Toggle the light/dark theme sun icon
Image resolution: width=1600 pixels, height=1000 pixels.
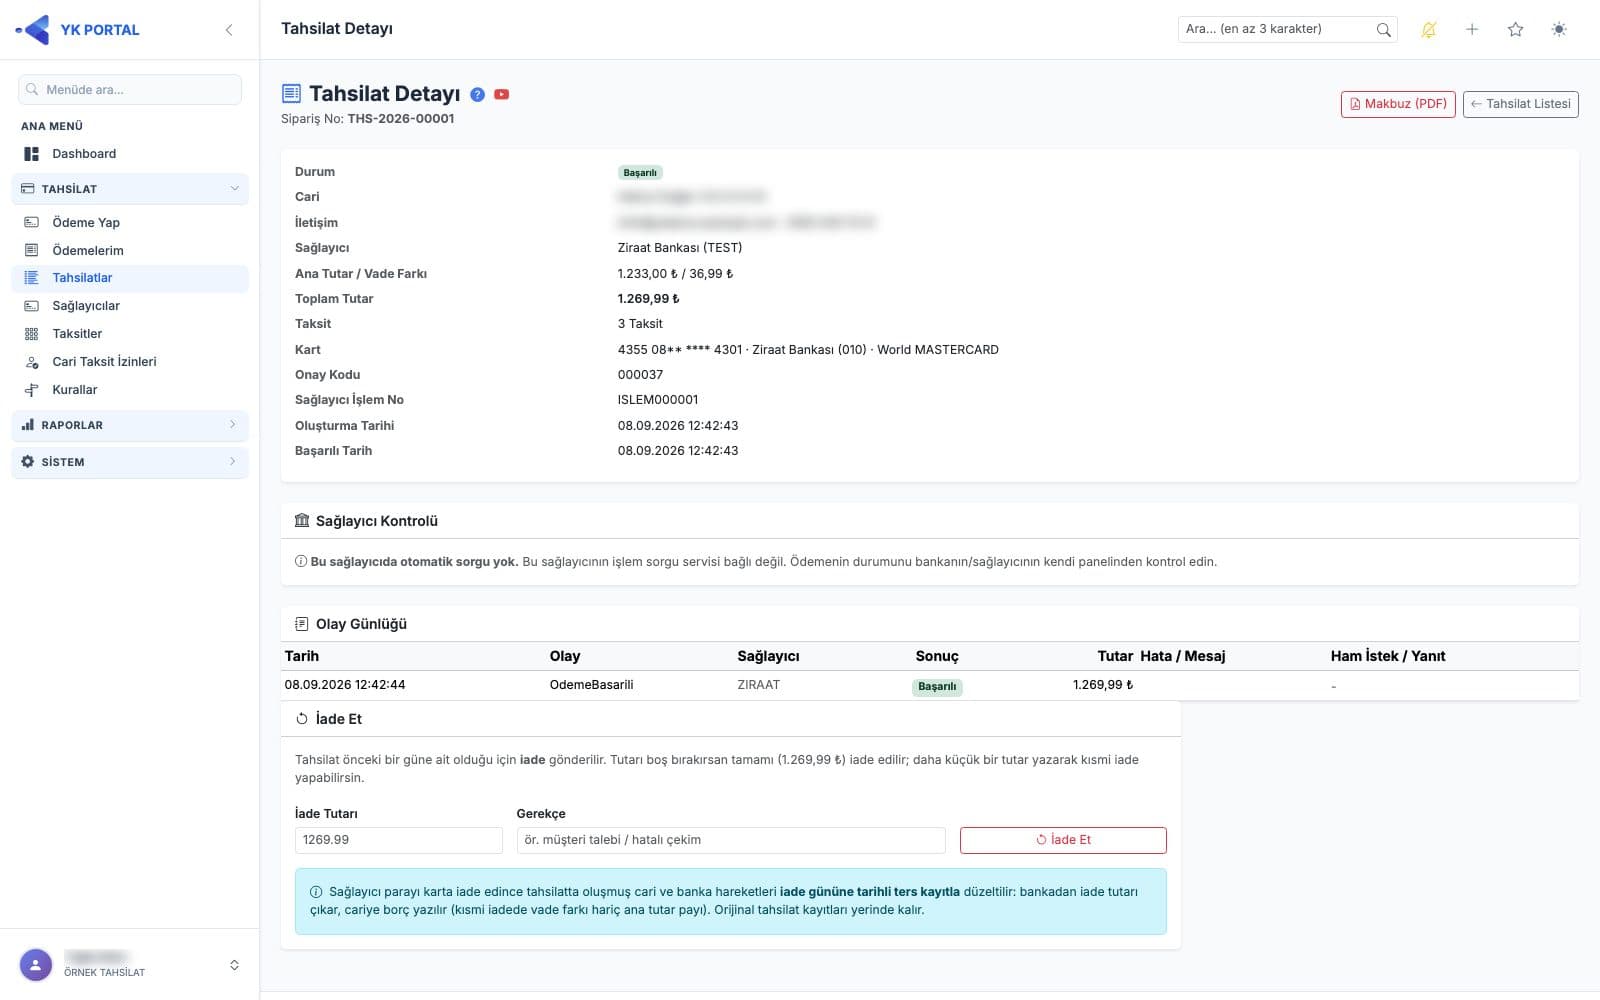click(1559, 30)
